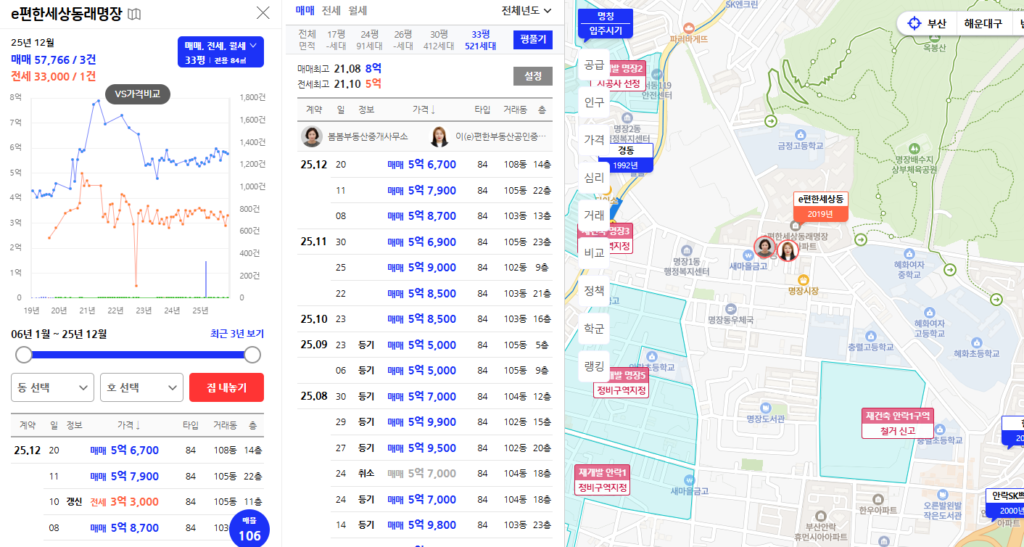Click the round blue 106 badge button
The height and width of the screenshot is (547, 1024).
point(249,530)
